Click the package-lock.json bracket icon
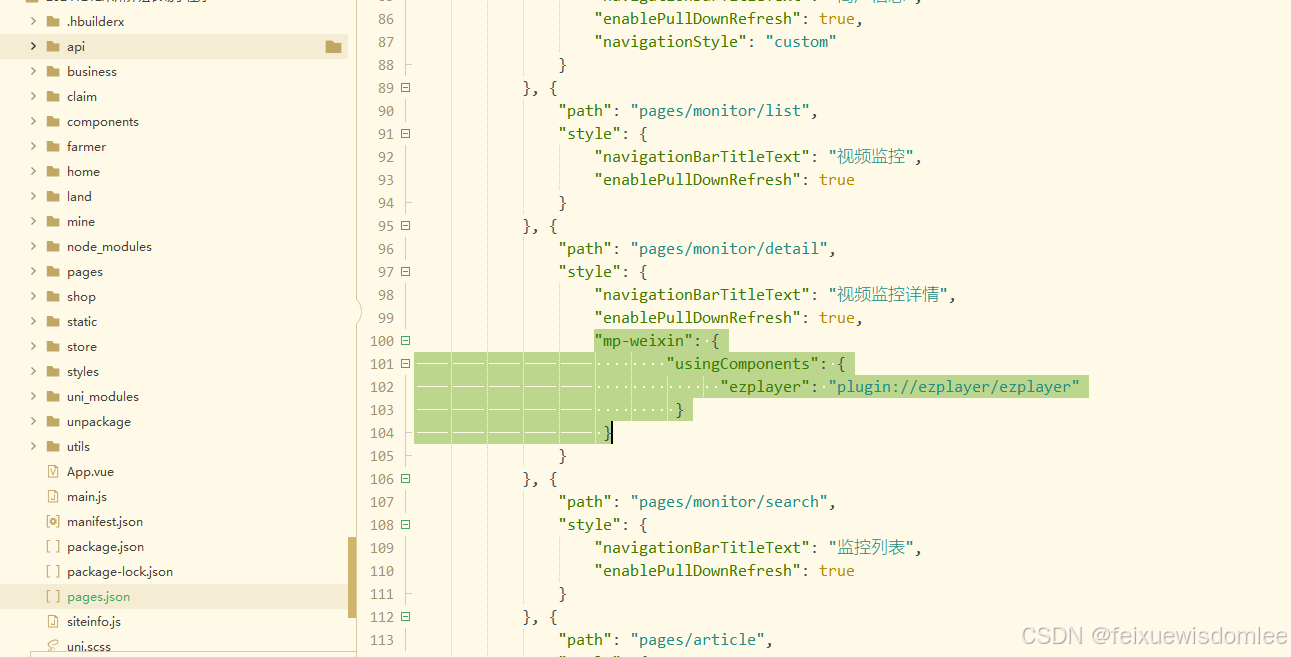This screenshot has height=657, width=1291. coord(53,571)
